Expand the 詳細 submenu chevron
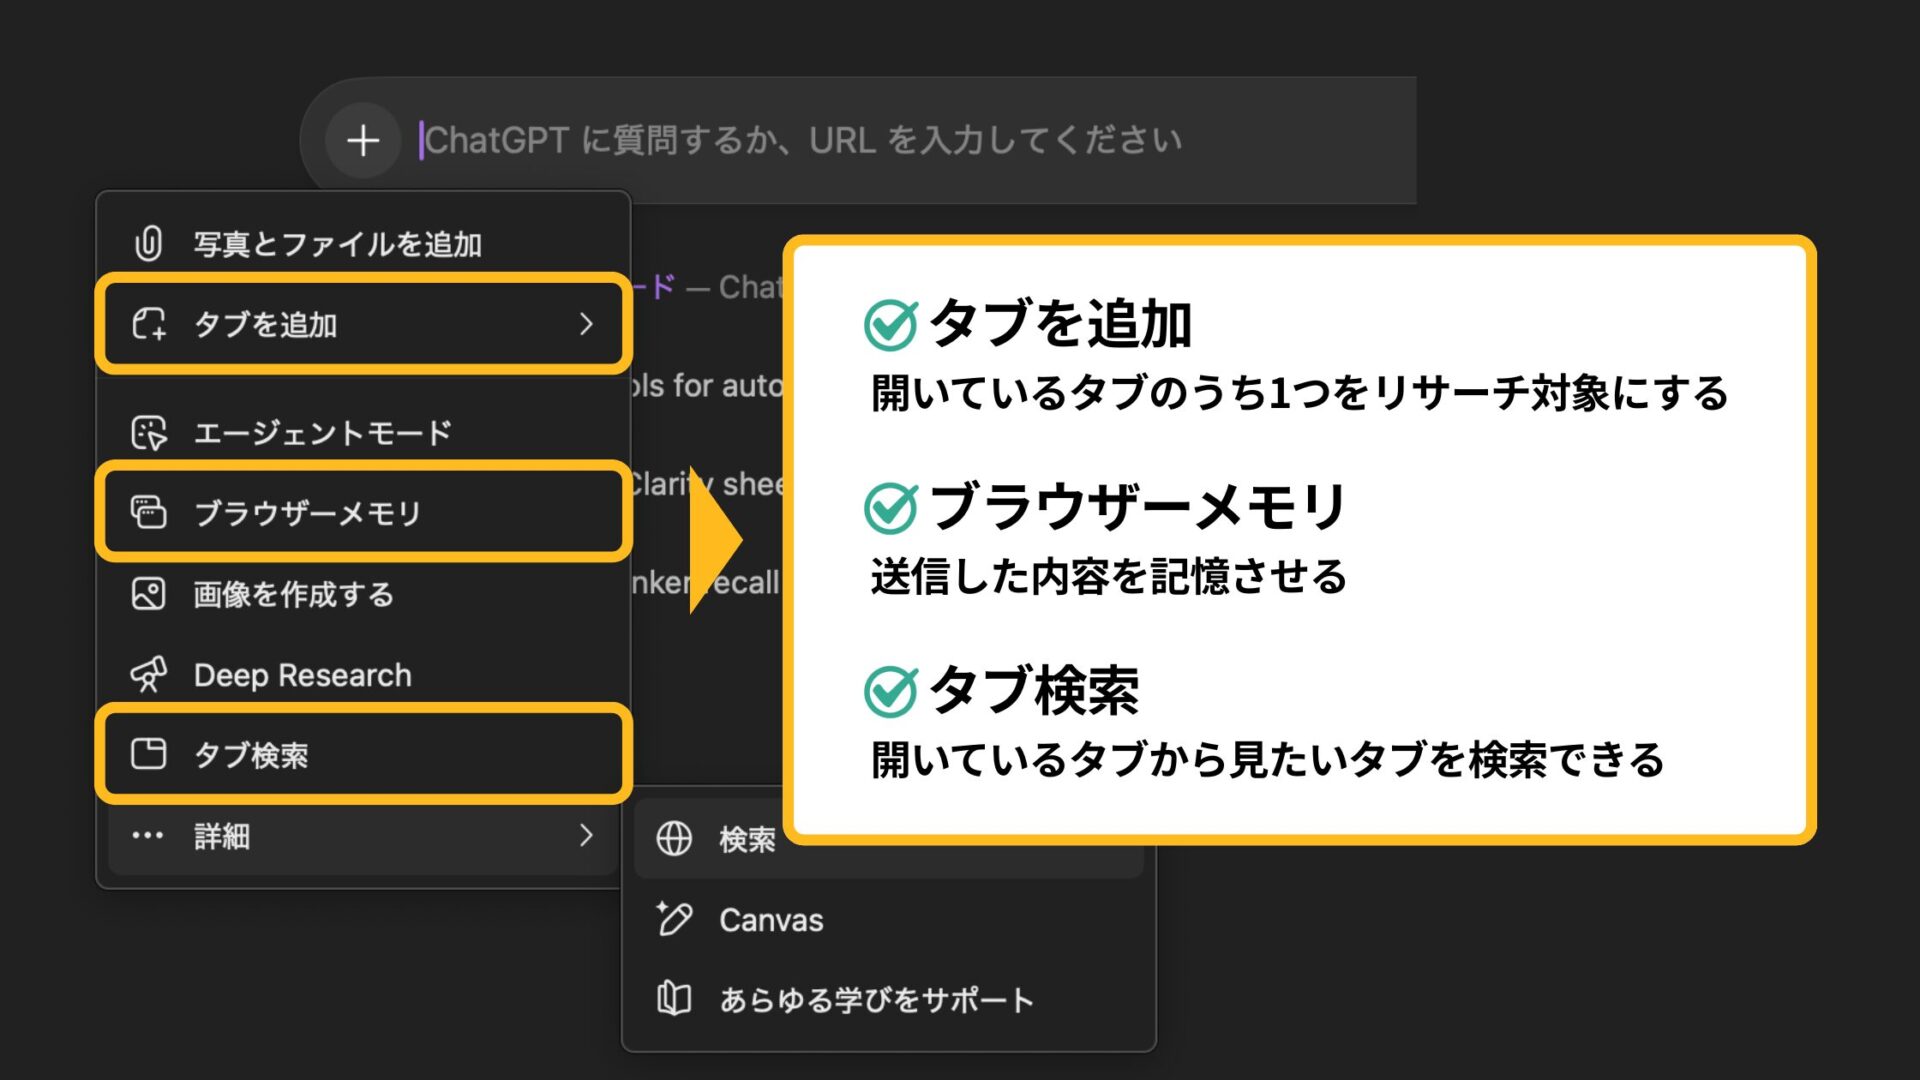 tap(588, 837)
